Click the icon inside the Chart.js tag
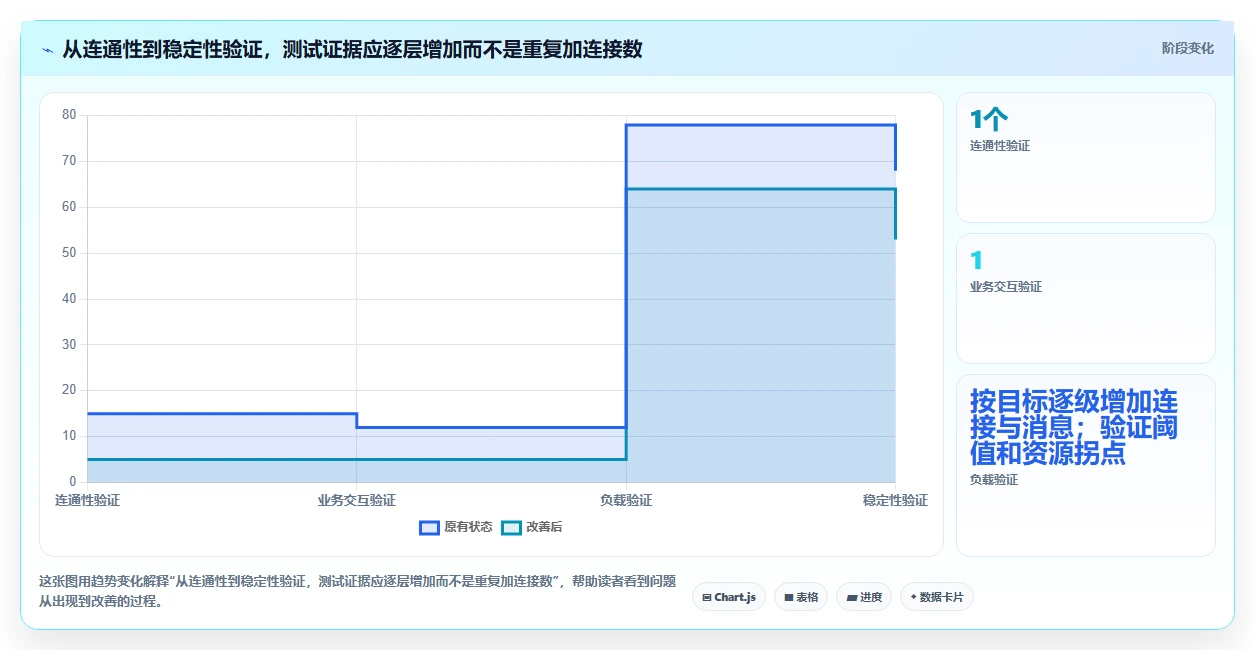The width and height of the screenshot is (1255, 650). pos(707,597)
